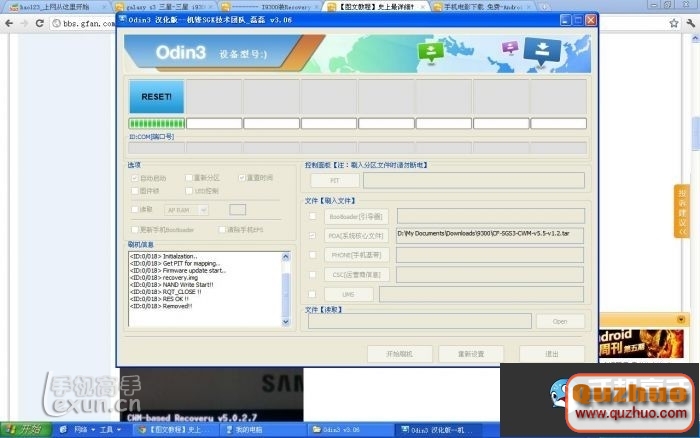The image size is (700, 438).
Task: Click the PHONE file path field
Action: (x=490, y=255)
